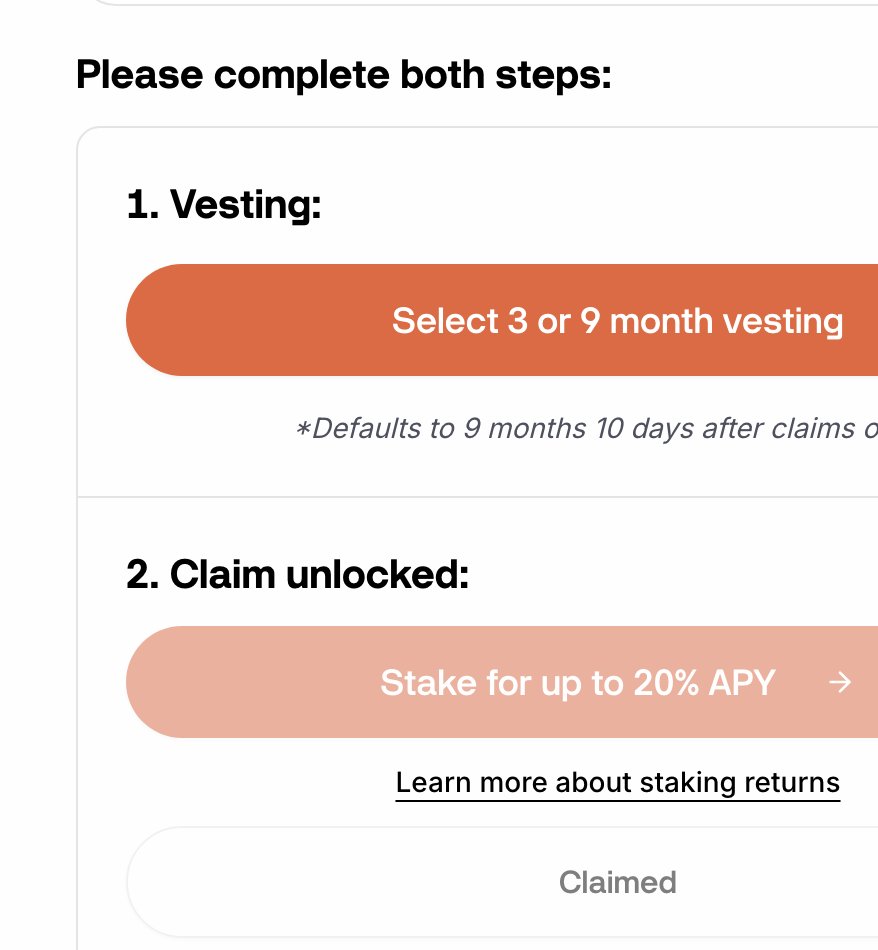Image resolution: width=878 pixels, height=950 pixels.
Task: Select the light salmon staking button
Action: coord(502,682)
